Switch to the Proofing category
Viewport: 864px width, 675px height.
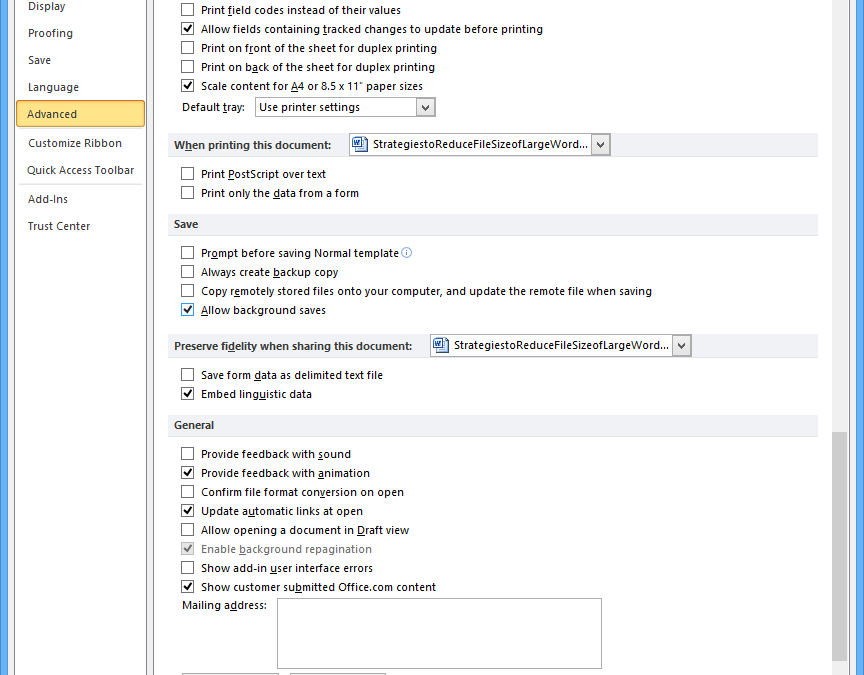[x=50, y=33]
